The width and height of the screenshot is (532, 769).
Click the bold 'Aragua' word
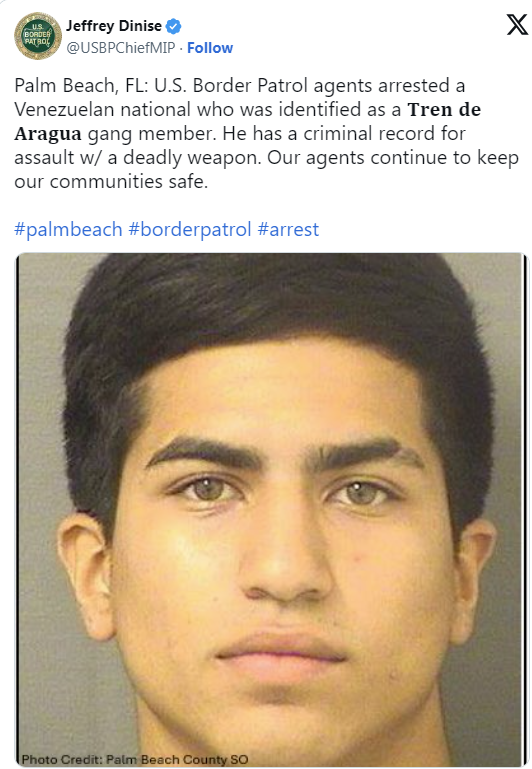coord(48,134)
